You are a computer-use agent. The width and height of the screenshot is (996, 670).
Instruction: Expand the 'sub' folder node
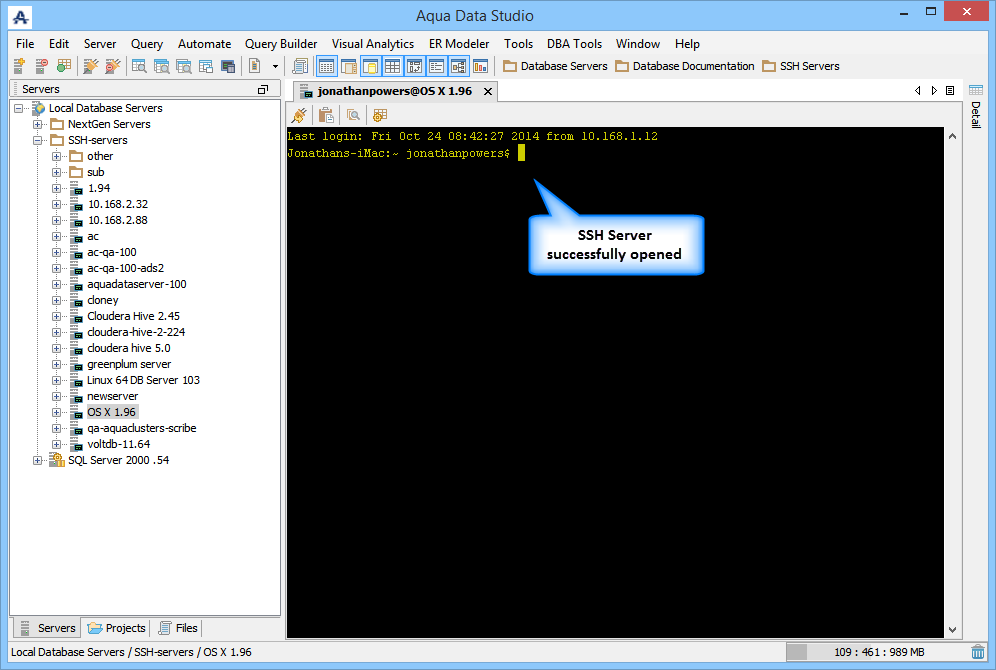[x=57, y=172]
